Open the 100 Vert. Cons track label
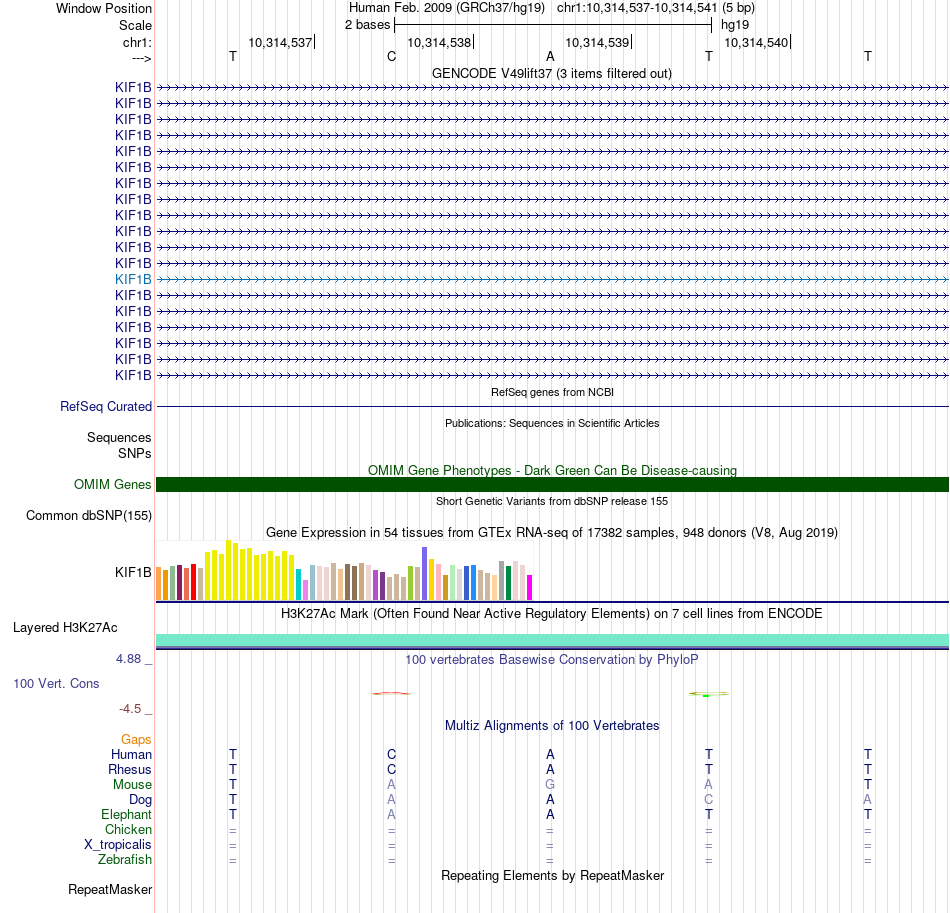 click(x=56, y=683)
